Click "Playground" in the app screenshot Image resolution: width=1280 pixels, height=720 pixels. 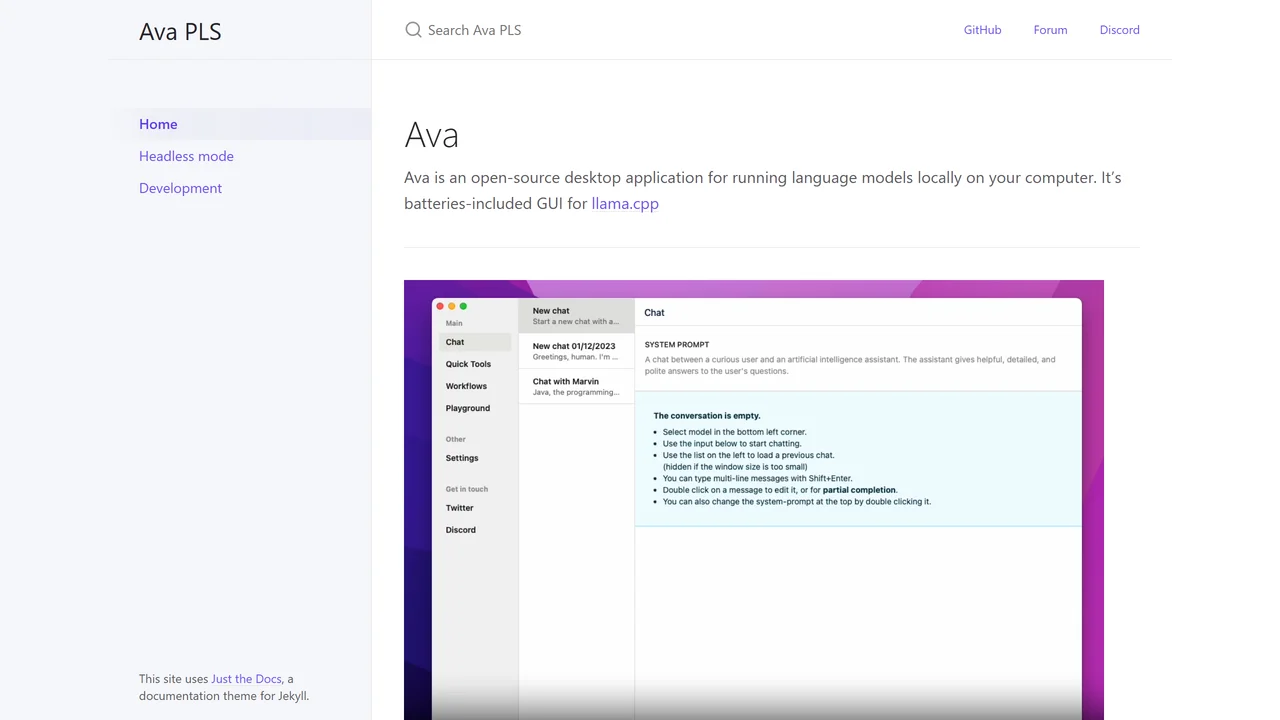[468, 408]
